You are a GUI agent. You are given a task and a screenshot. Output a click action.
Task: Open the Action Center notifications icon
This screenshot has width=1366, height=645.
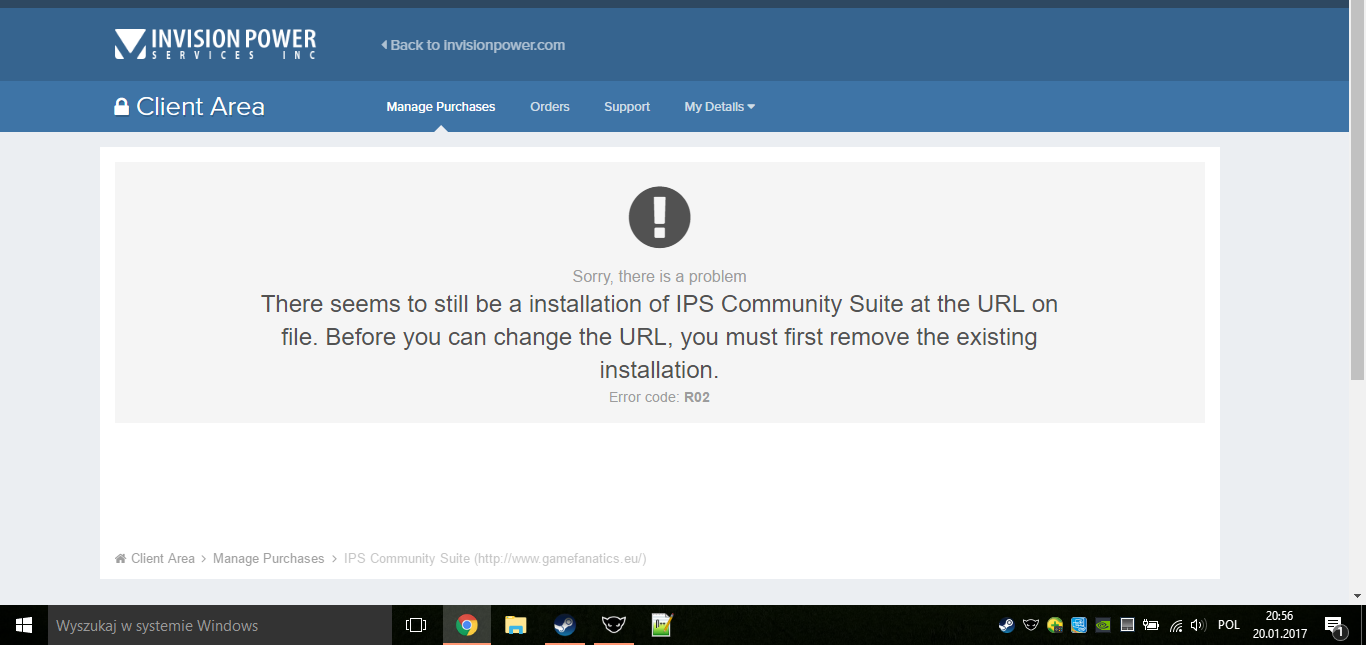click(x=1334, y=625)
